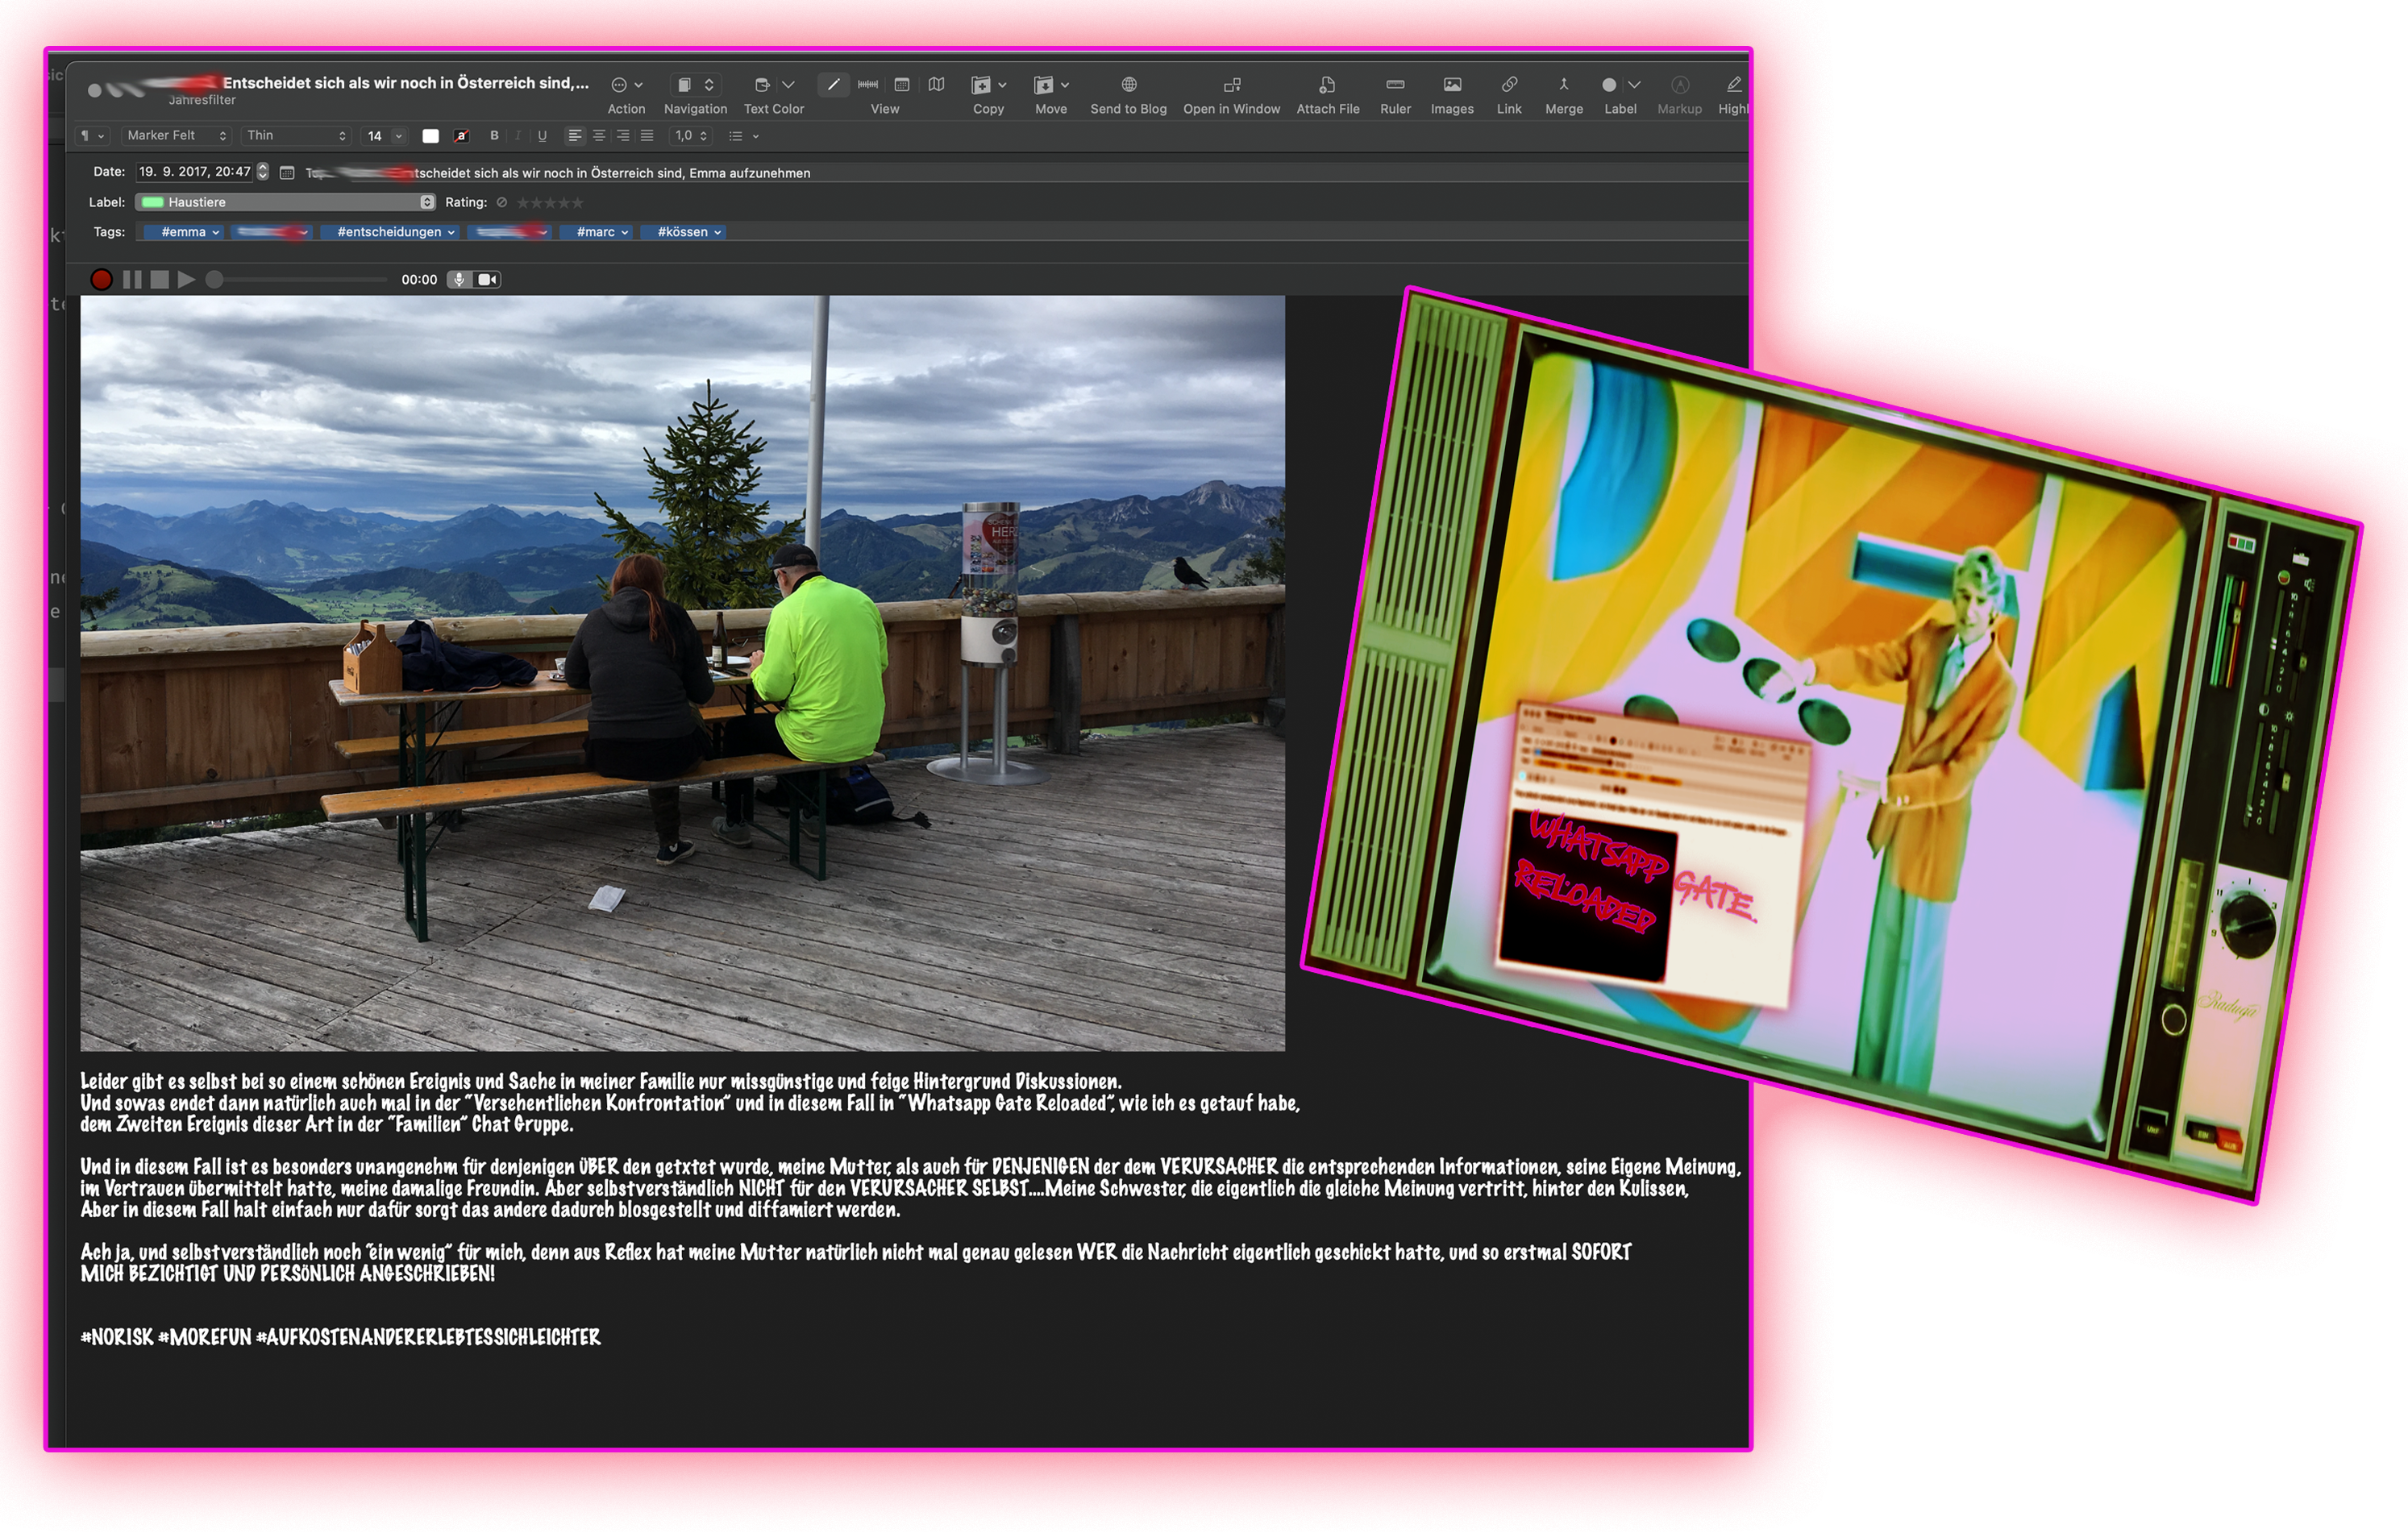Viewport: 2408px width, 1533px height.
Task: Expand the Text Color dropdown chevron
Action: (788, 85)
